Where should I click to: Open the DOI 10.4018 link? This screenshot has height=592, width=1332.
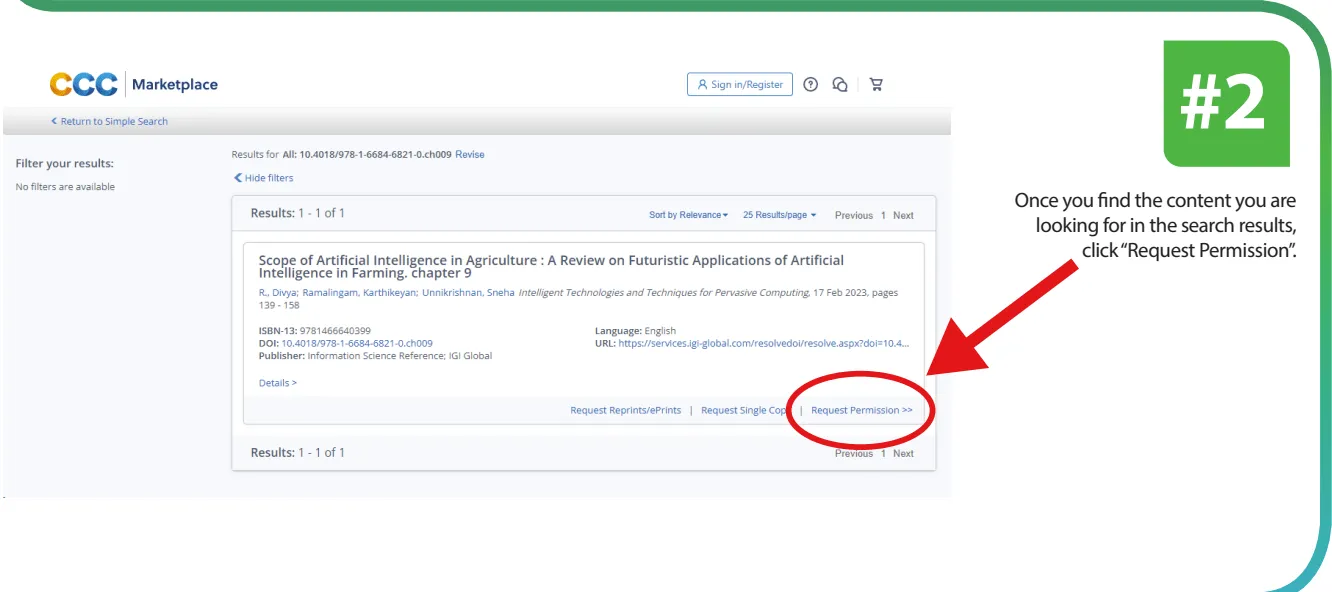pos(357,343)
